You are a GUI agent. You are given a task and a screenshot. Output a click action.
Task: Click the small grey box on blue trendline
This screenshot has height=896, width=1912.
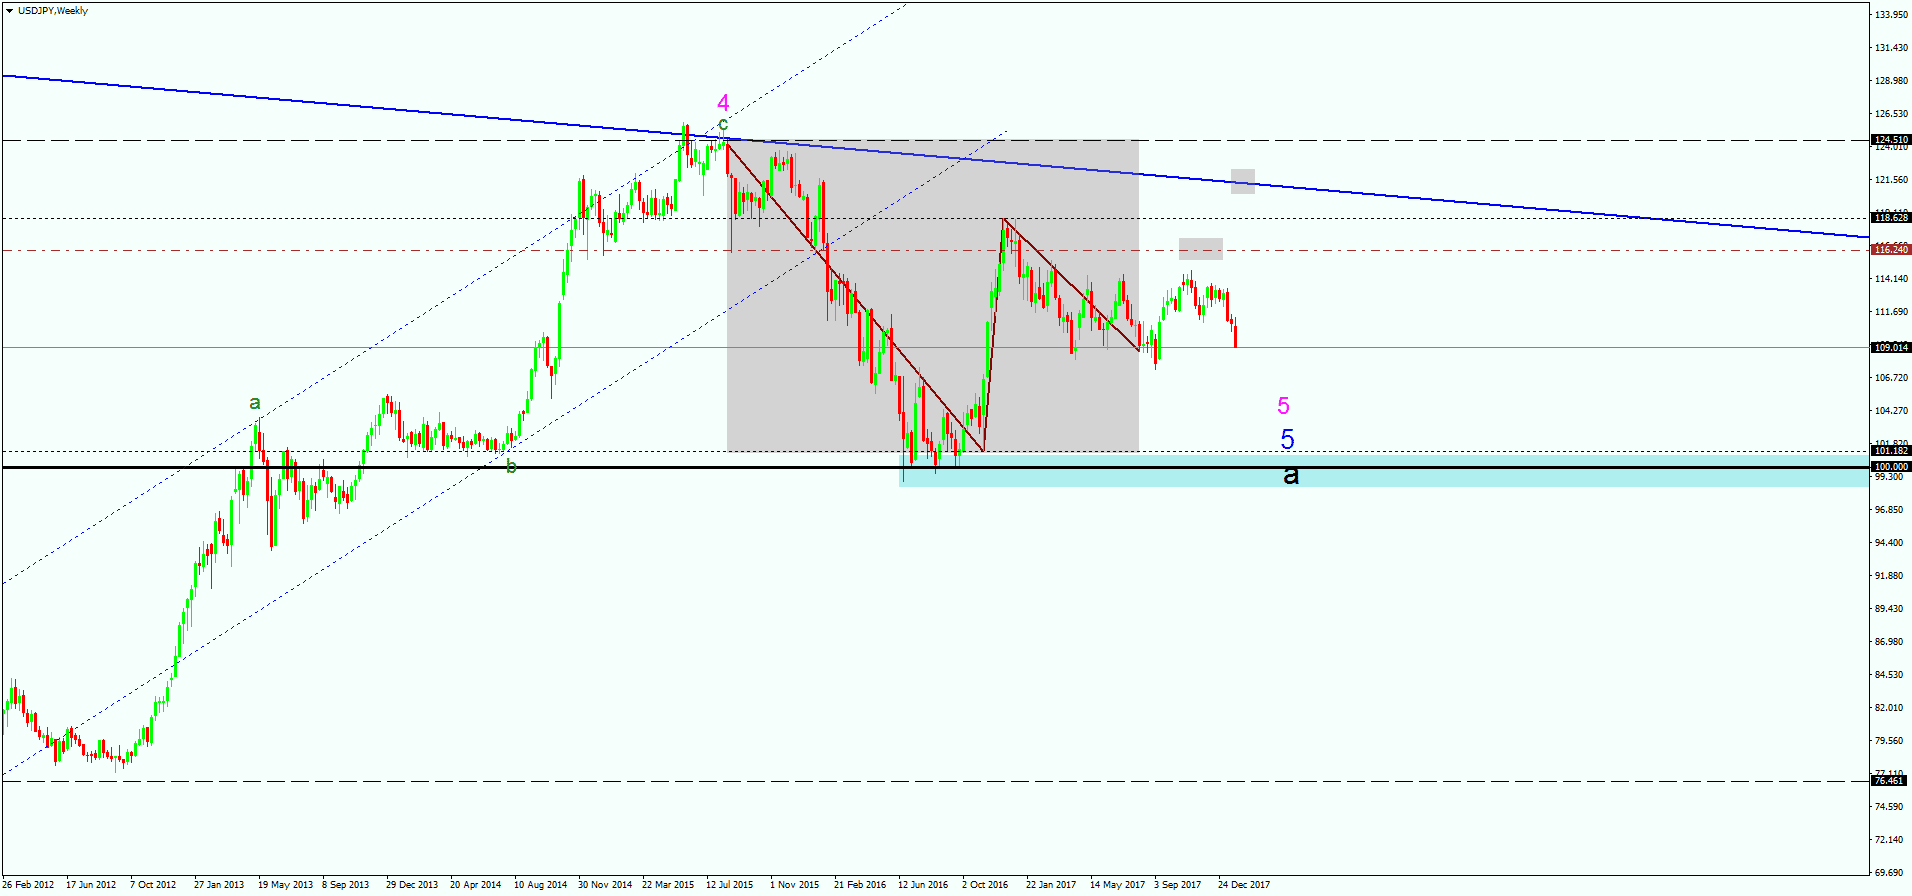(1243, 181)
